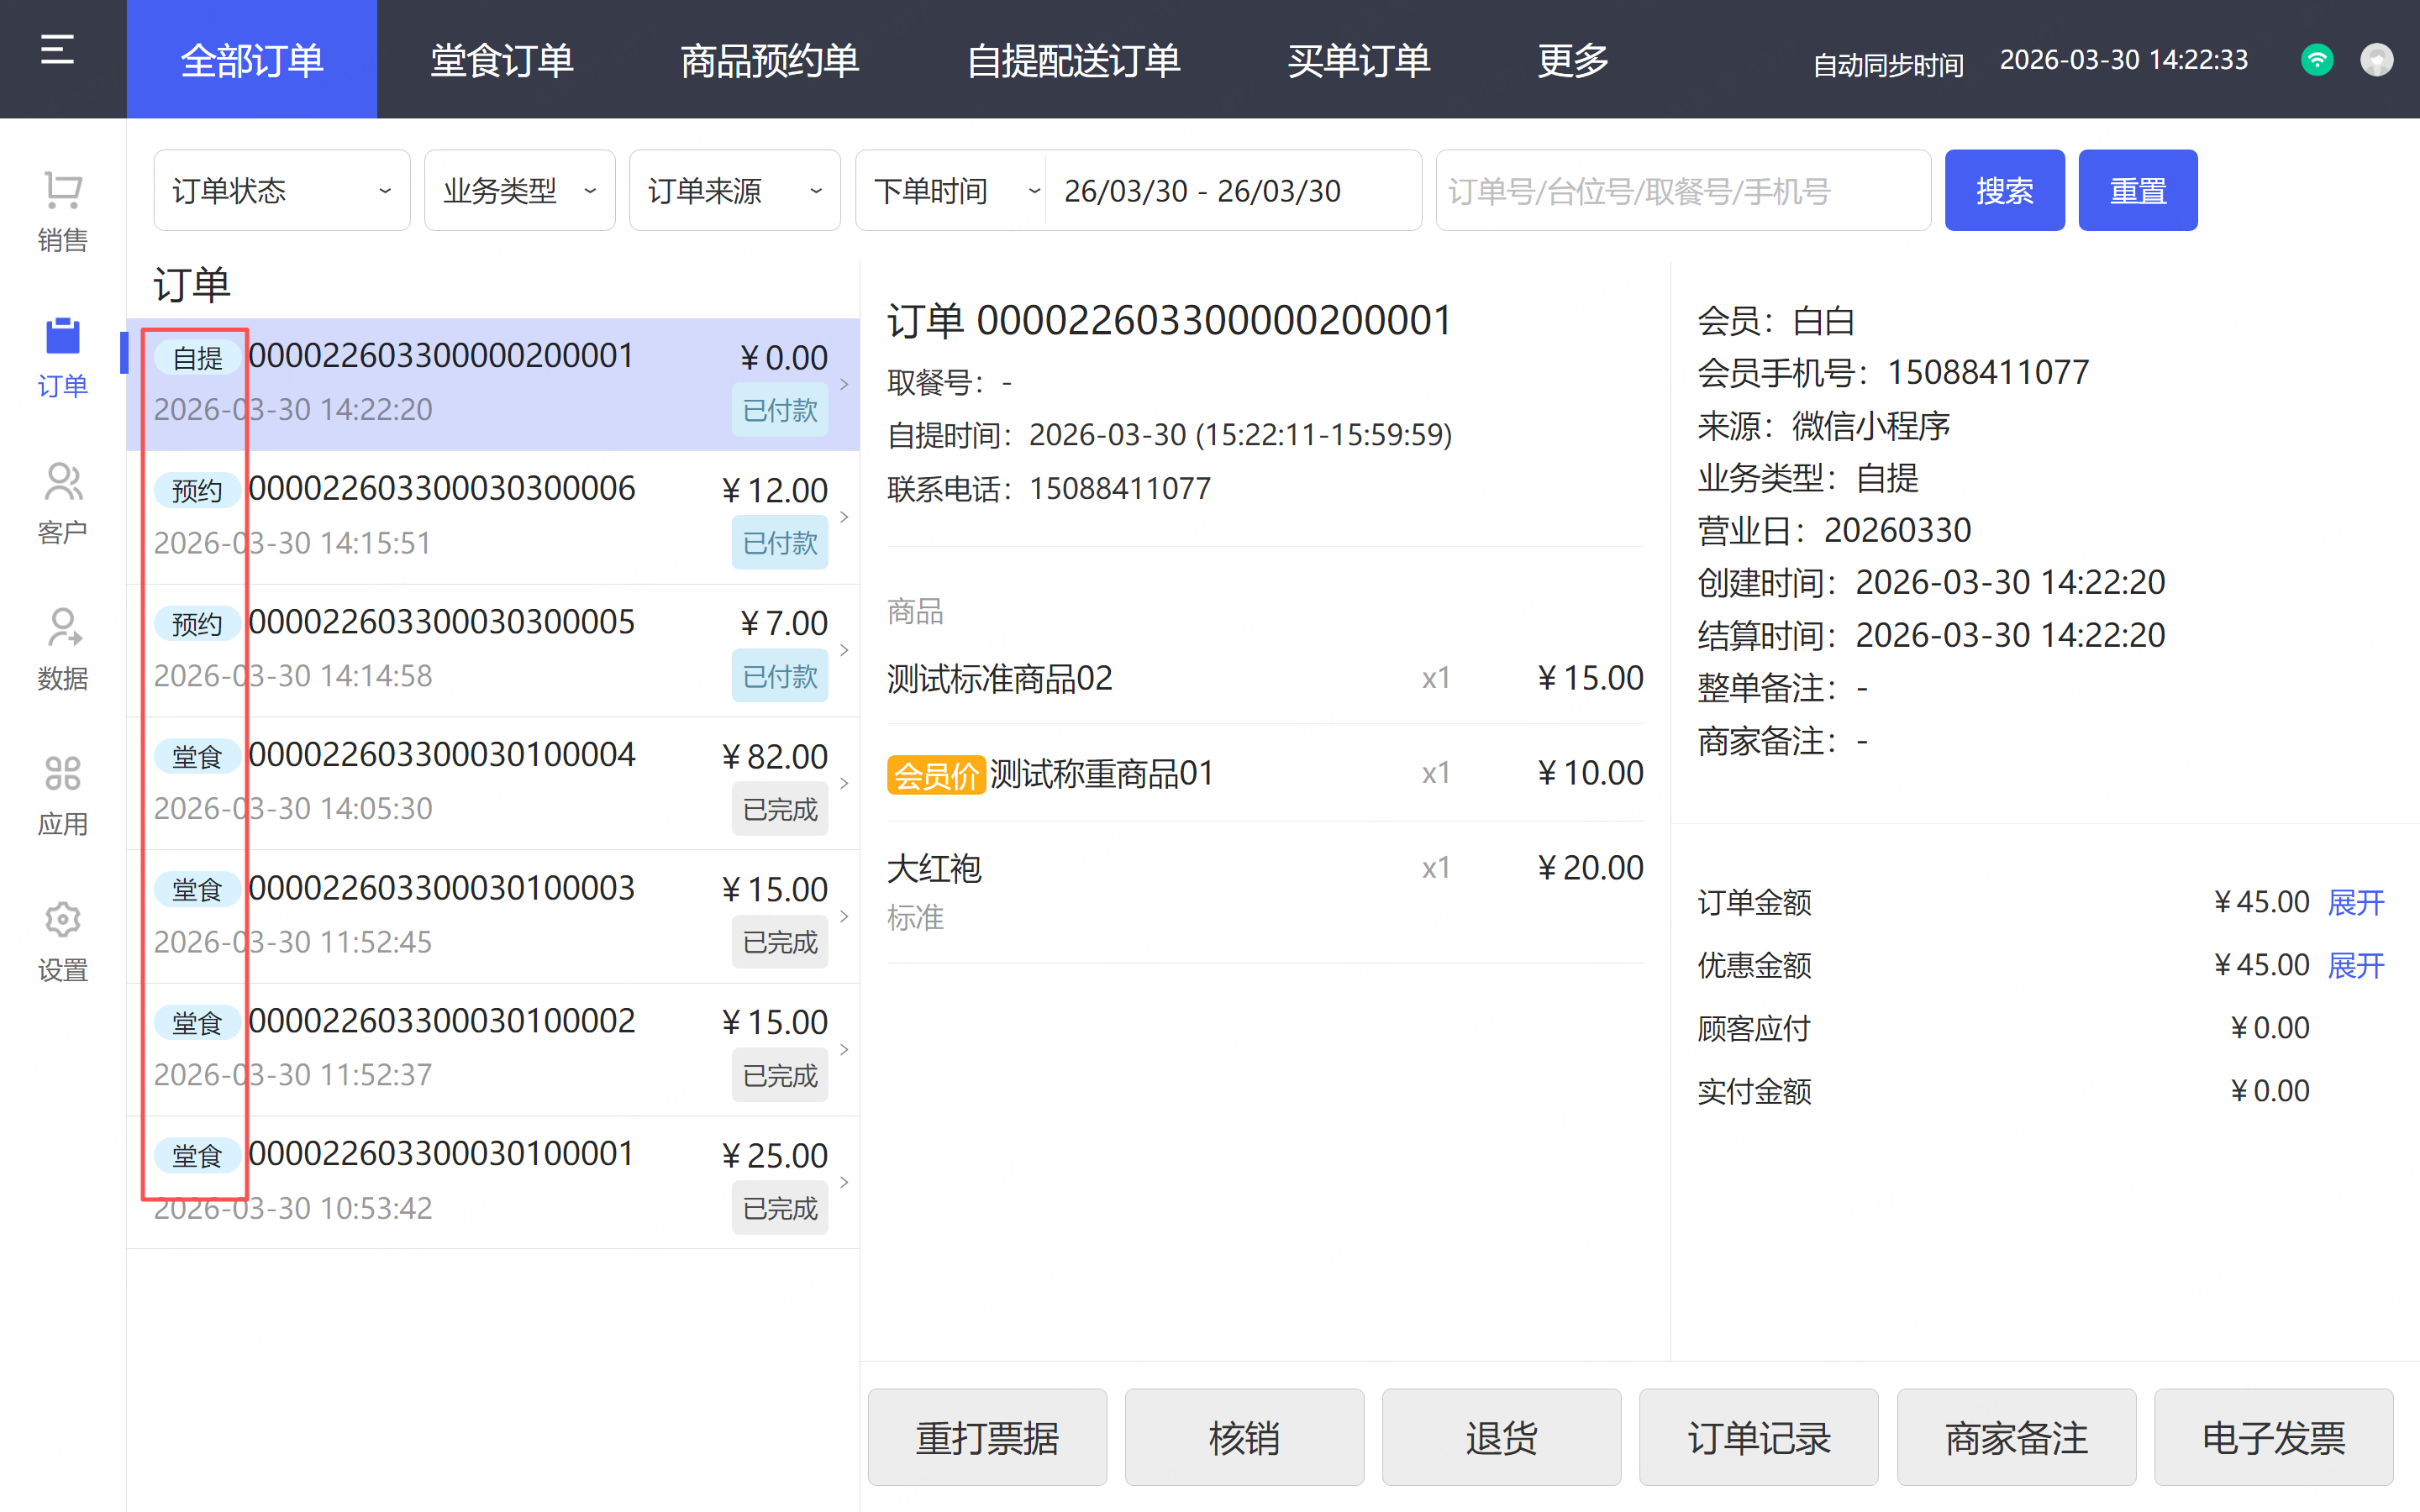Open the 下单时间 time type dropdown
Image resolution: width=2420 pixels, height=1512 pixels.
[x=952, y=190]
